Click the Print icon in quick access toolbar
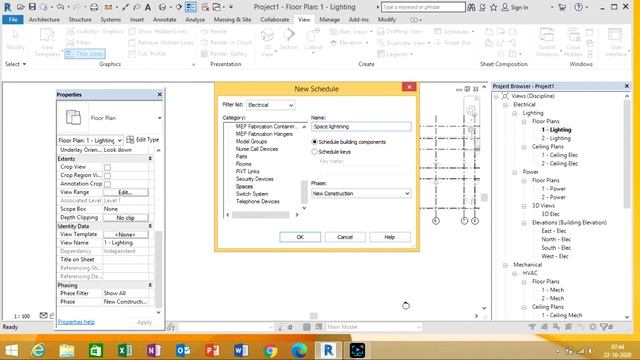 (94, 7)
